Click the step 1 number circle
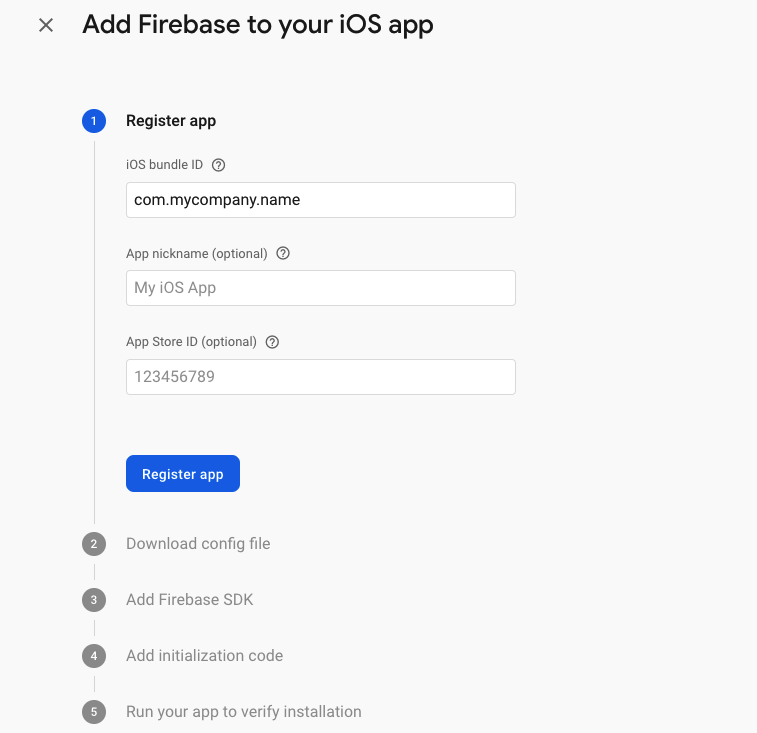 94,121
